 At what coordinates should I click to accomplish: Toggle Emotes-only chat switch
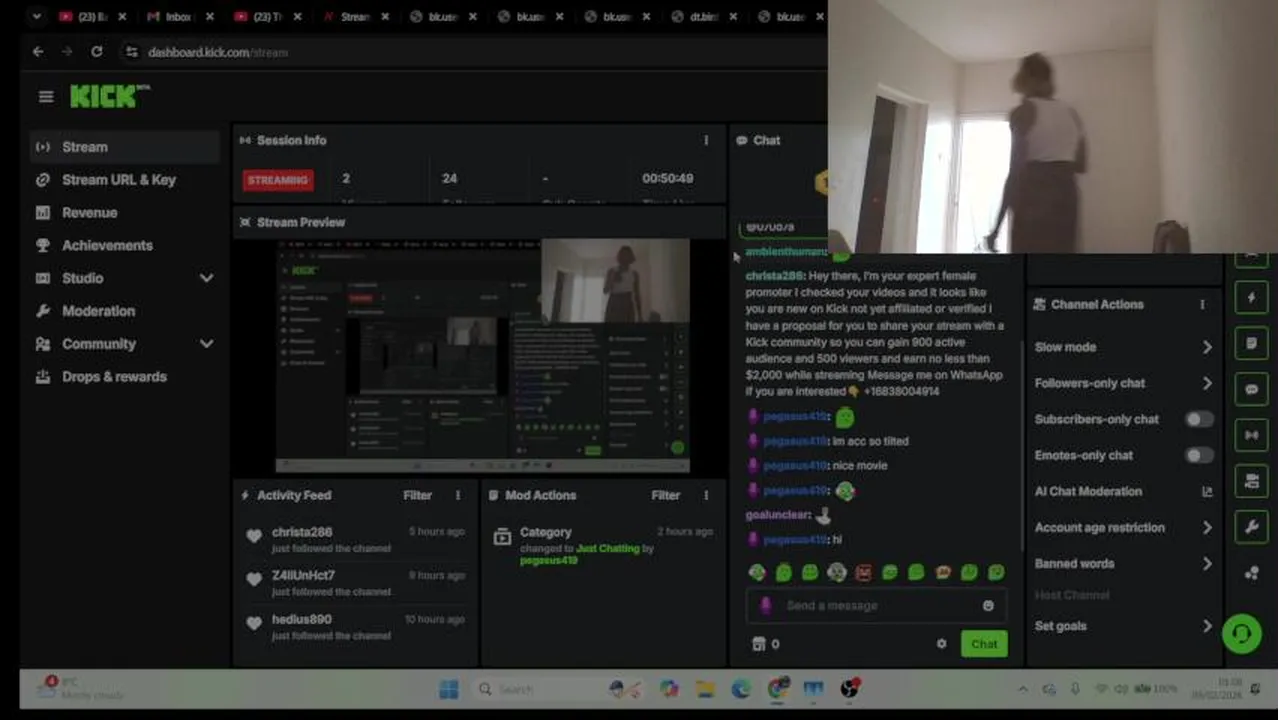point(1199,455)
